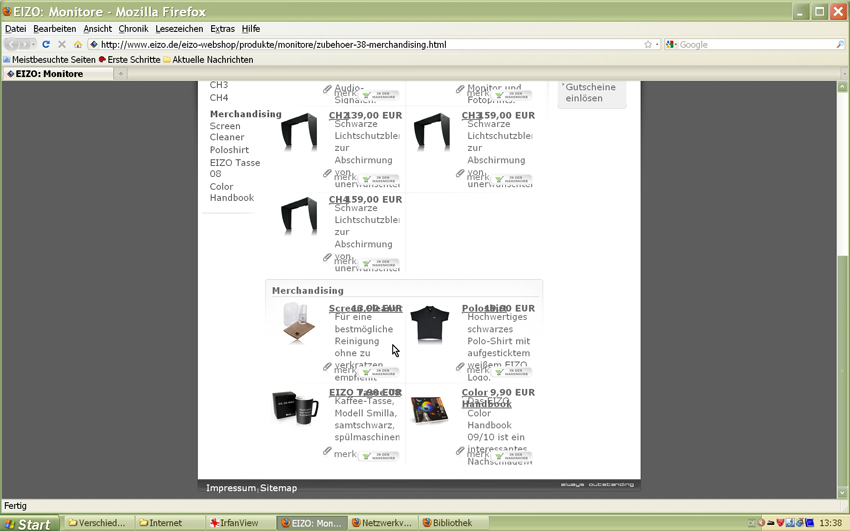Reload the page with the refresh icon

point(46,44)
